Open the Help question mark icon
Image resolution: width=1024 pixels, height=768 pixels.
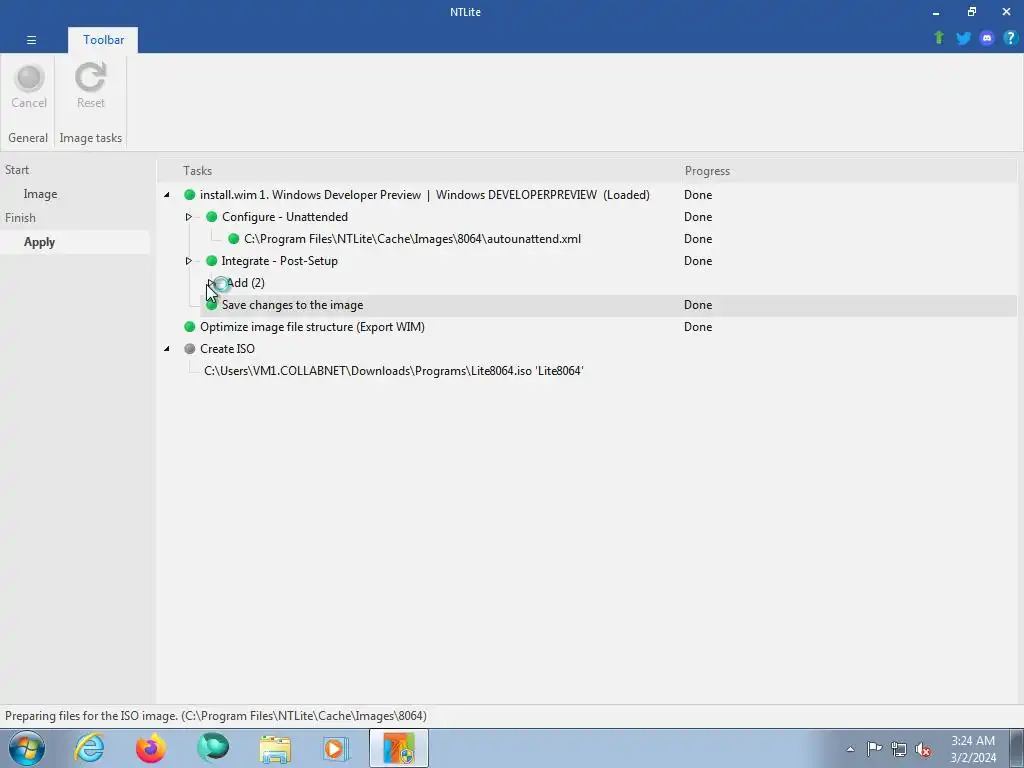[1010, 38]
